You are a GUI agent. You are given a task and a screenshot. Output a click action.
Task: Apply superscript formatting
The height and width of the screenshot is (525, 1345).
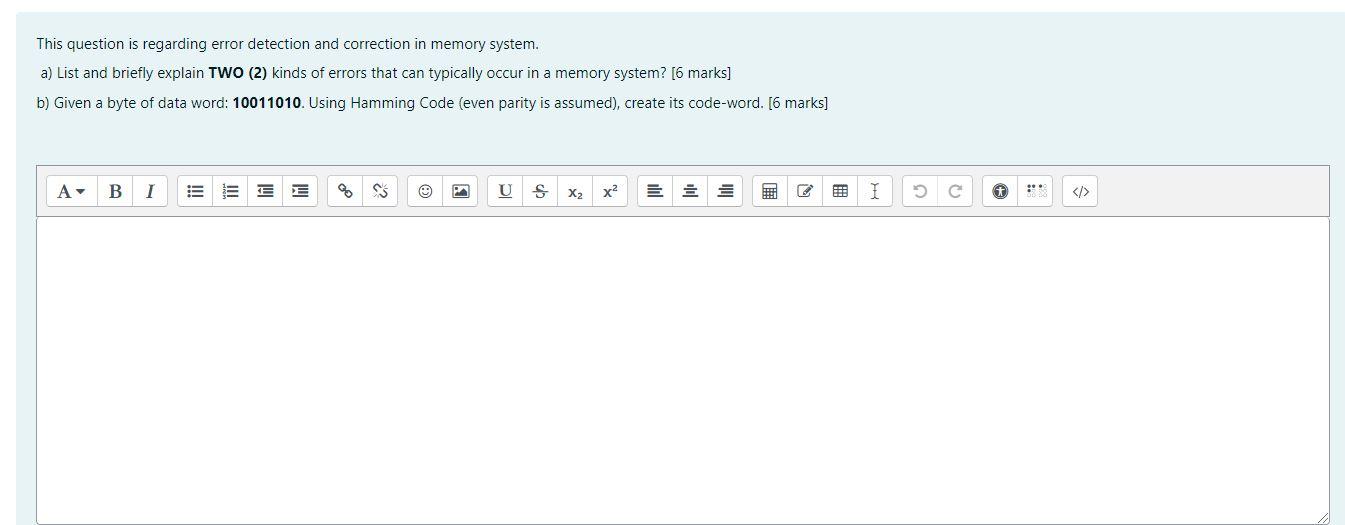point(610,191)
